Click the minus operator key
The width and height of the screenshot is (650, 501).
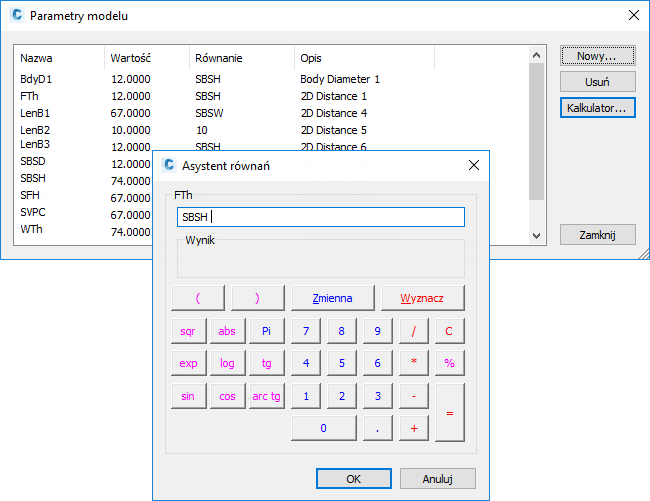413,396
